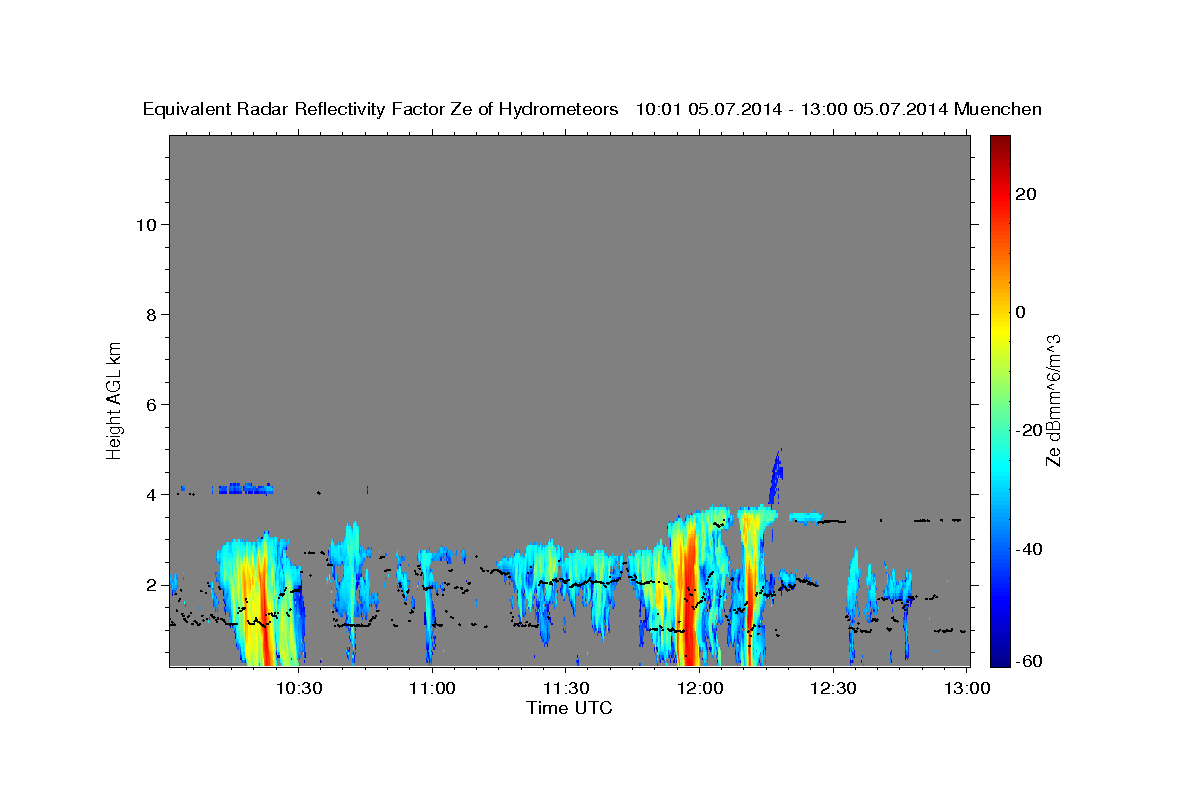Click the height tick label 10

146,225
